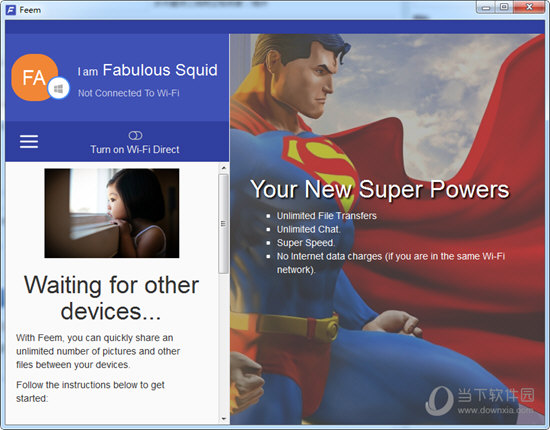This screenshot has height=430, width=550.
Task: Click Your New Super Powers heading
Action: (380, 189)
